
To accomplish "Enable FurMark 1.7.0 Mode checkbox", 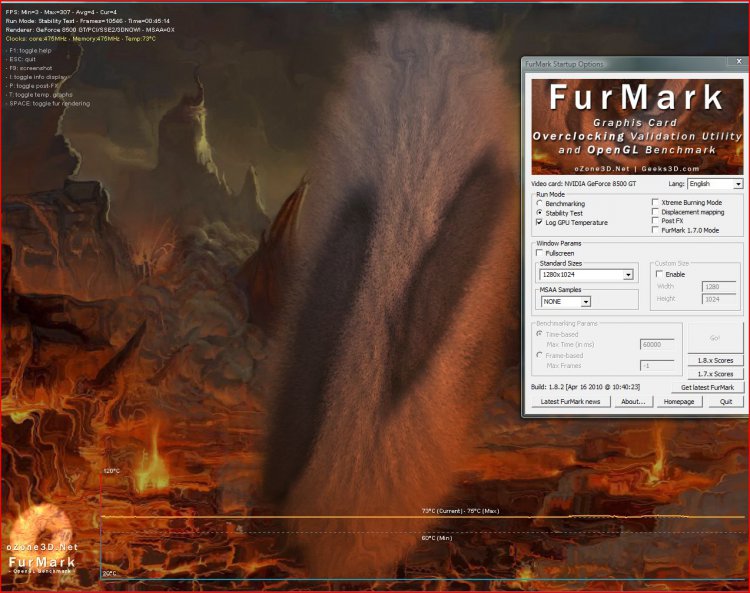I will [x=655, y=230].
